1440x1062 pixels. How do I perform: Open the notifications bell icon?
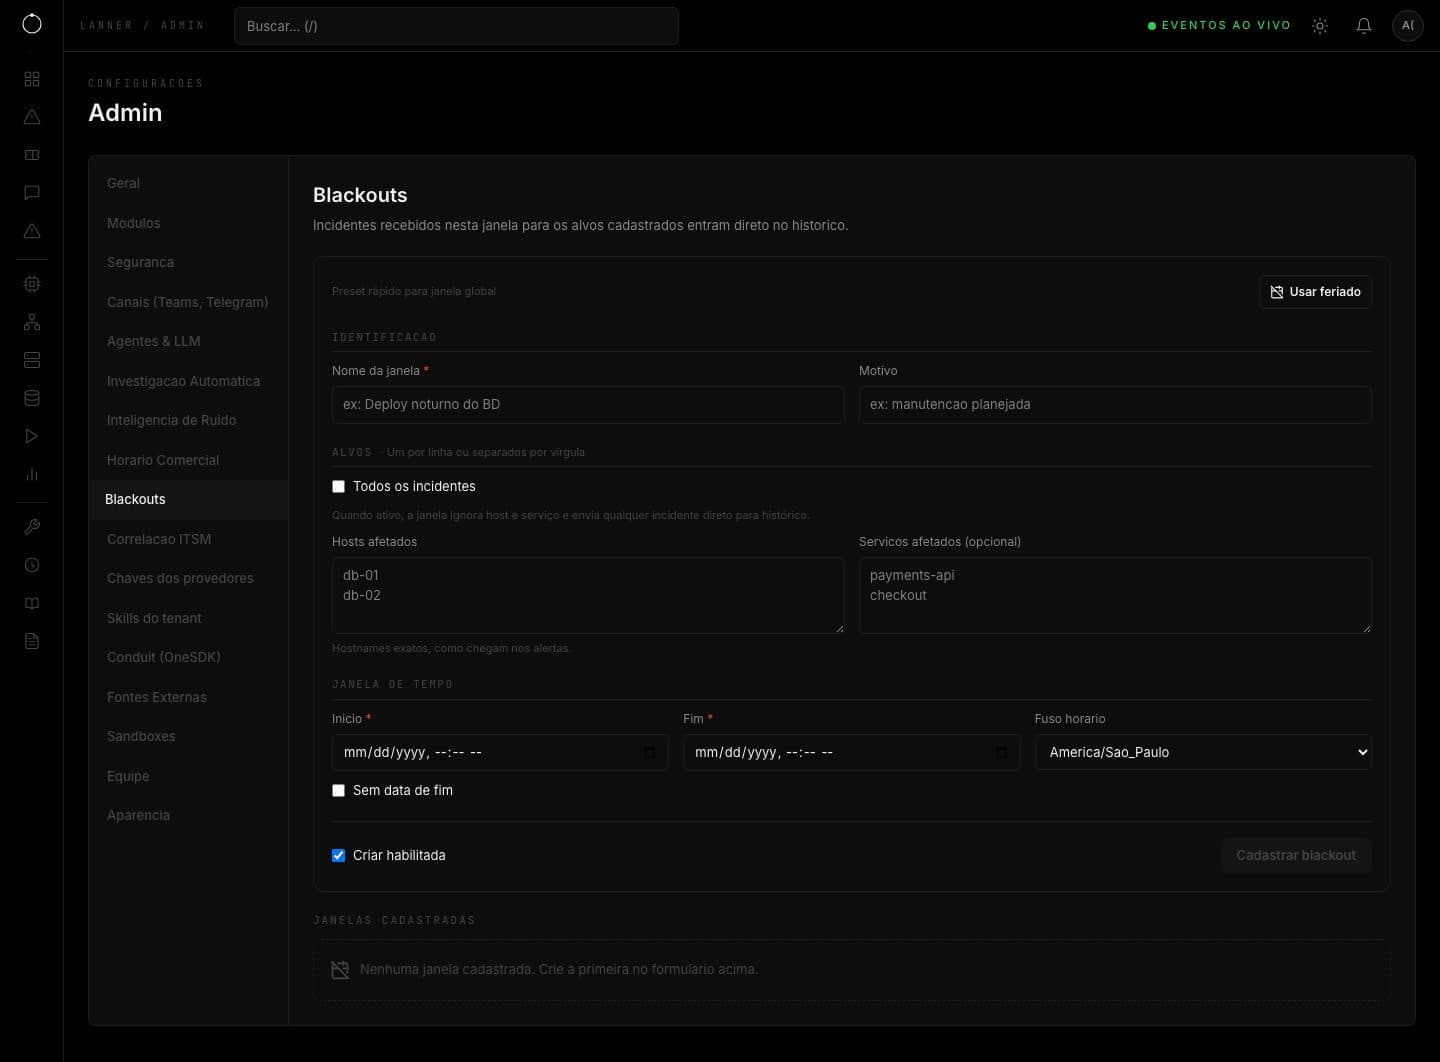[1363, 26]
